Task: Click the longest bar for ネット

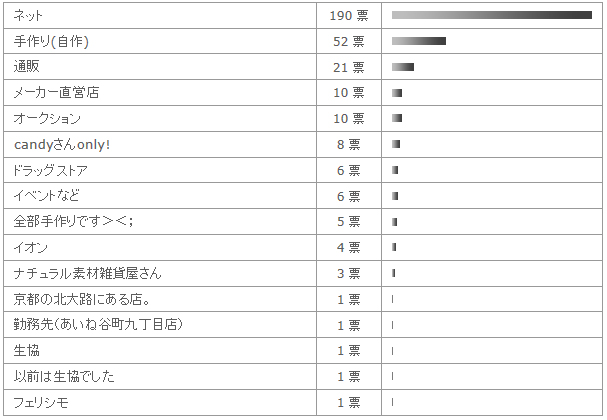Action: tap(492, 15)
